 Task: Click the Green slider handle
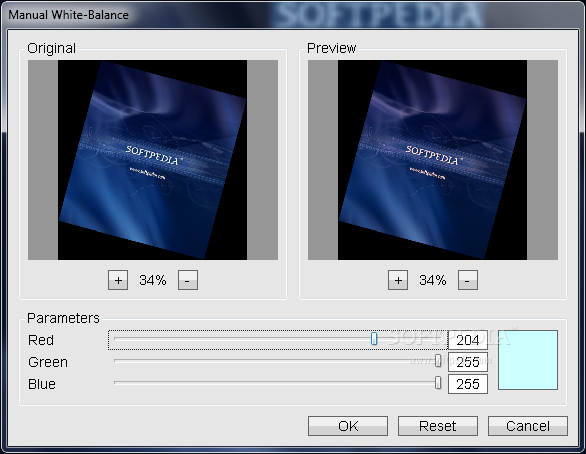click(x=438, y=361)
